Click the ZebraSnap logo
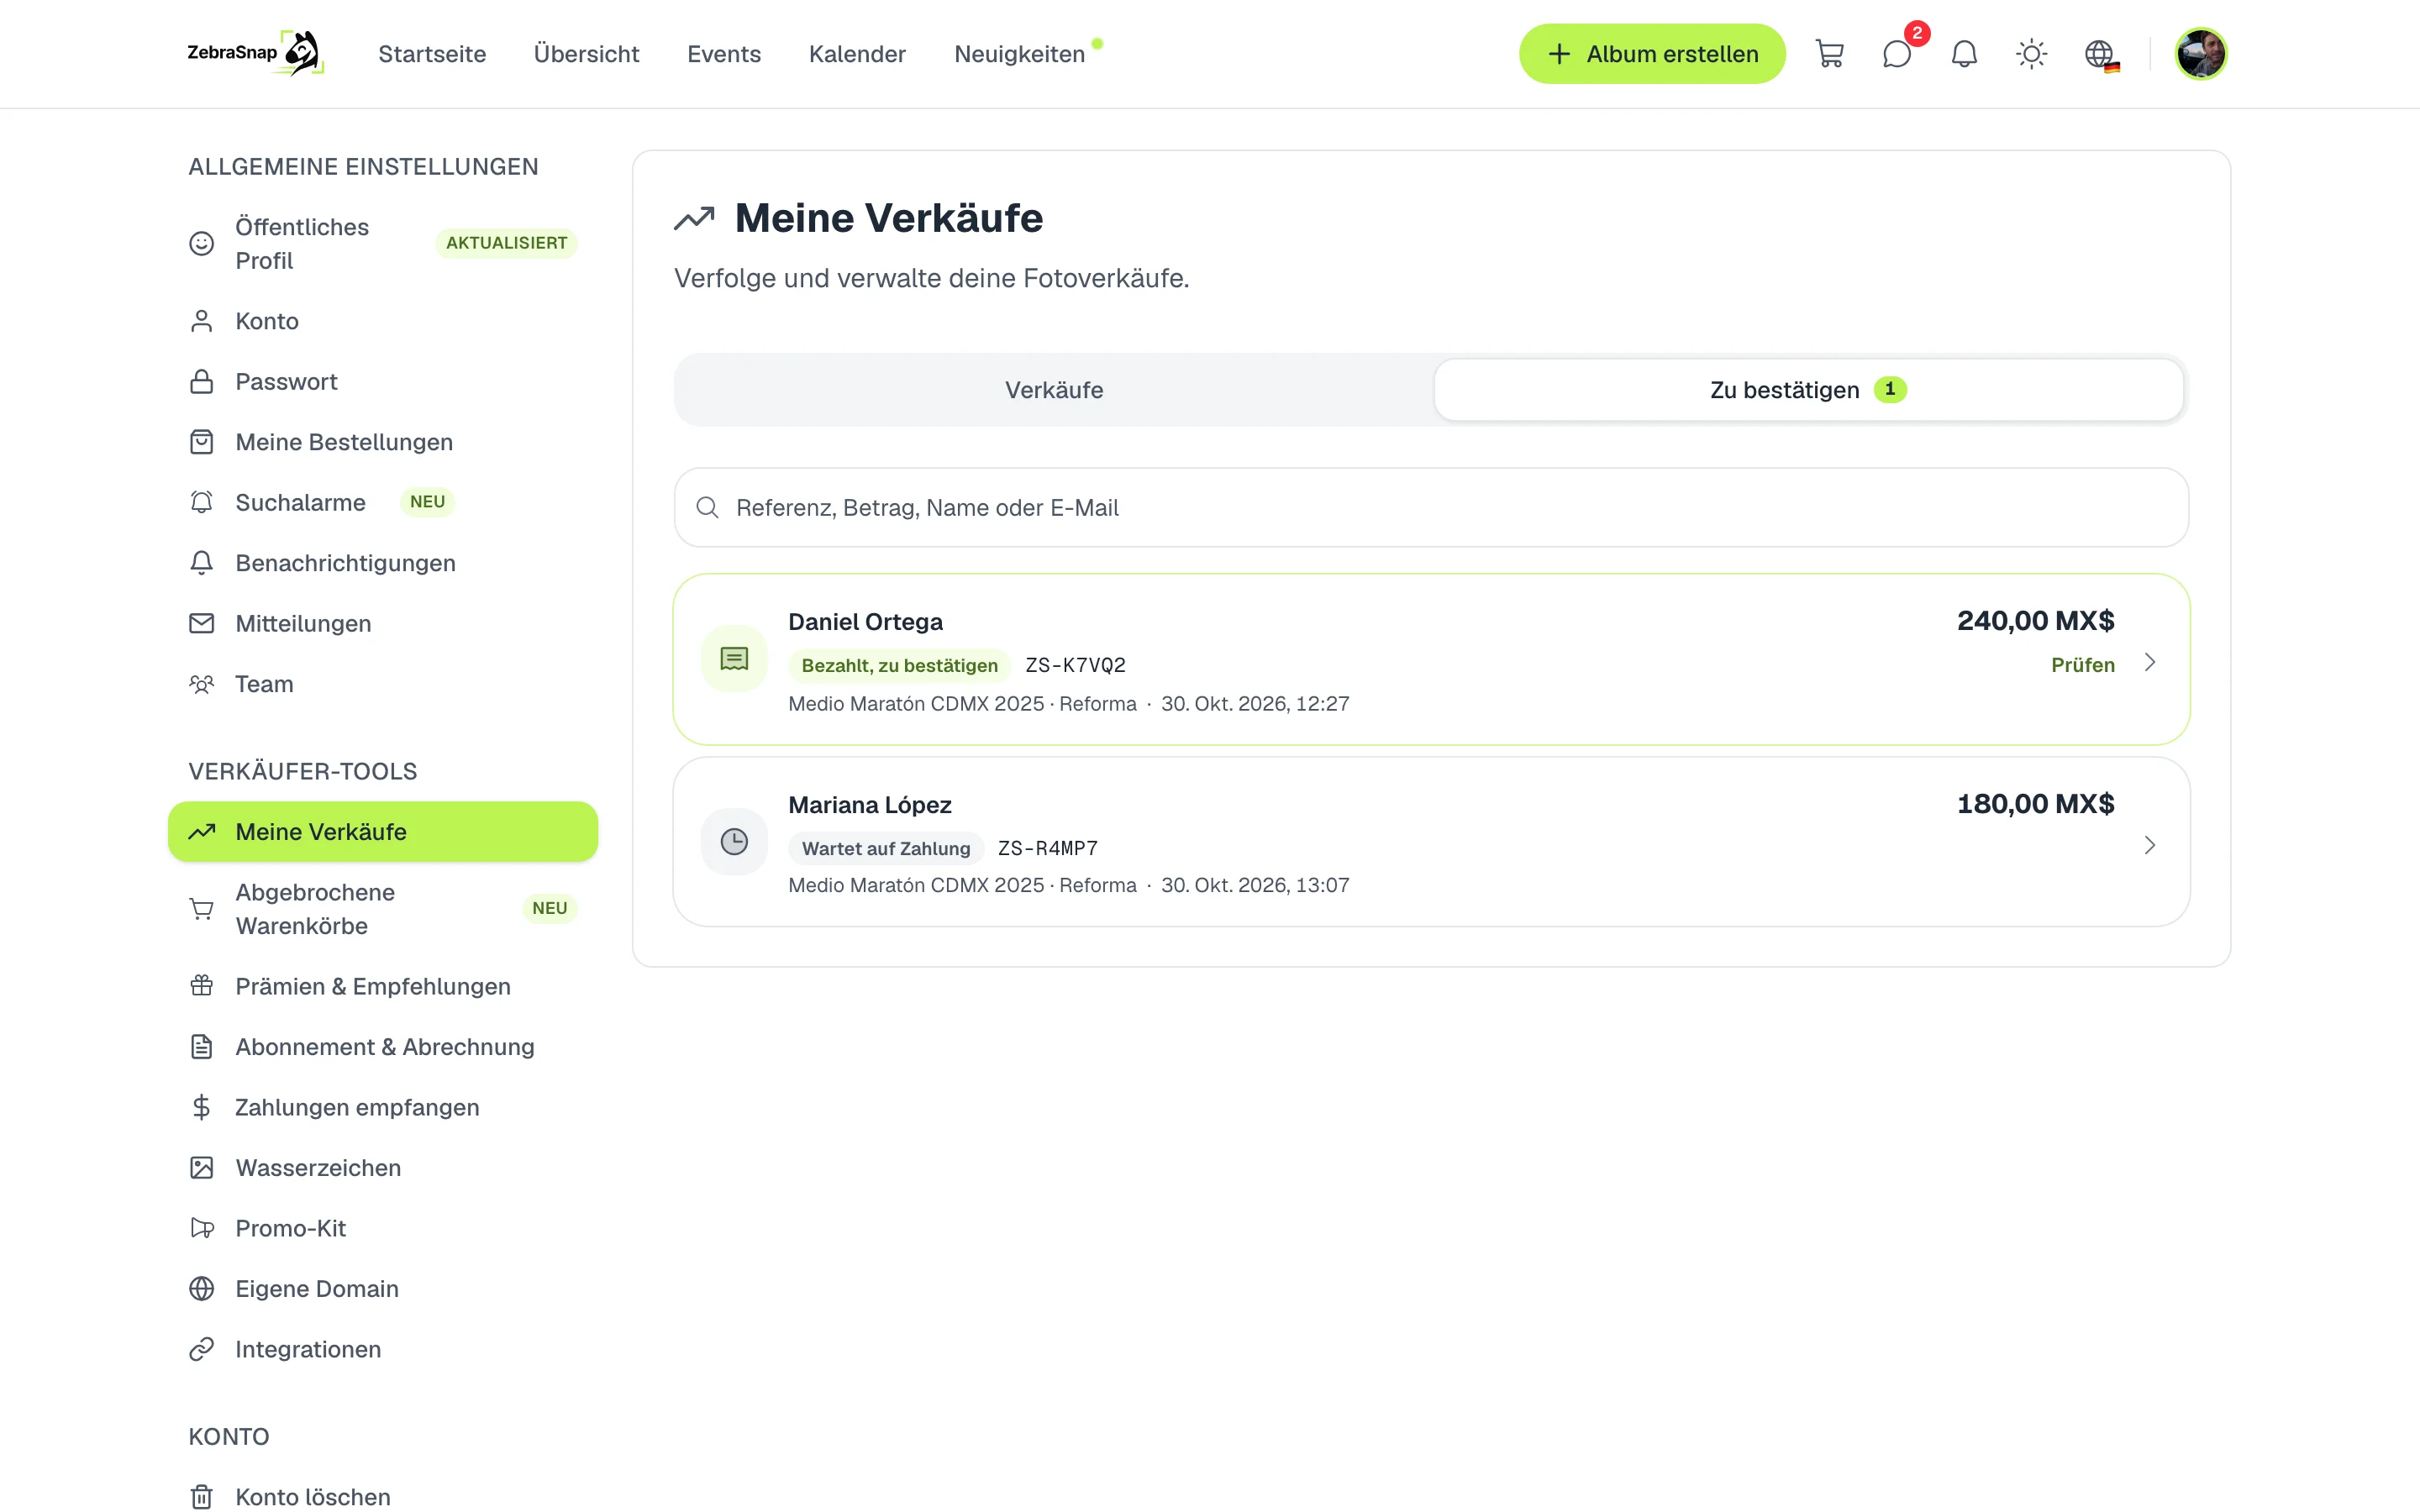This screenshot has width=2420, height=1512. (x=256, y=53)
